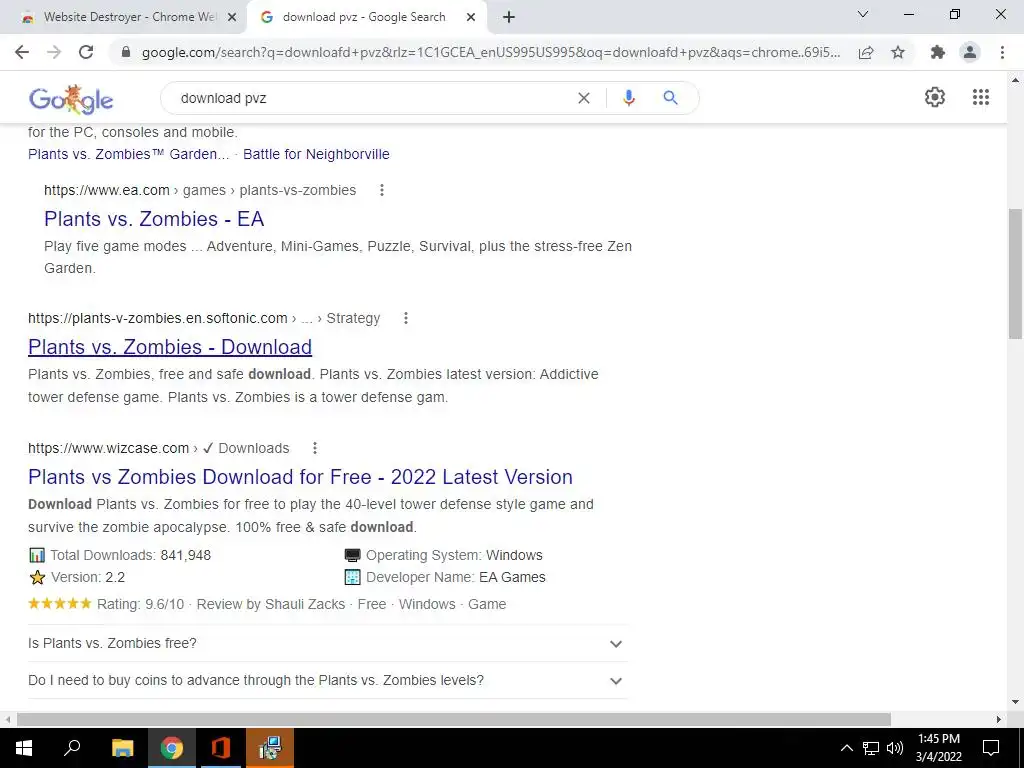Click 'Total Downloads: 841,948' text

click(x=131, y=555)
